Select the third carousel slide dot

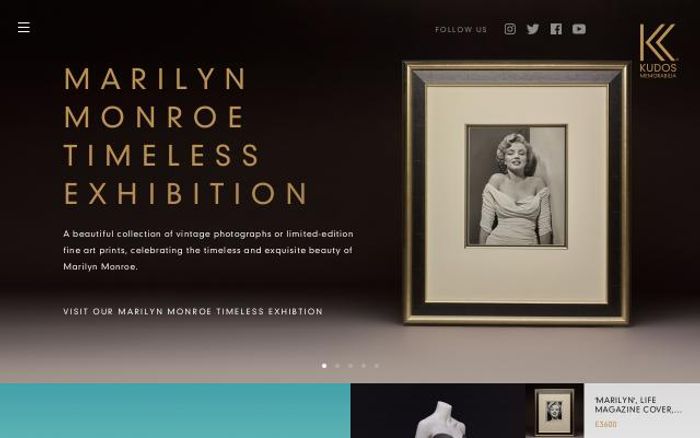point(350,366)
